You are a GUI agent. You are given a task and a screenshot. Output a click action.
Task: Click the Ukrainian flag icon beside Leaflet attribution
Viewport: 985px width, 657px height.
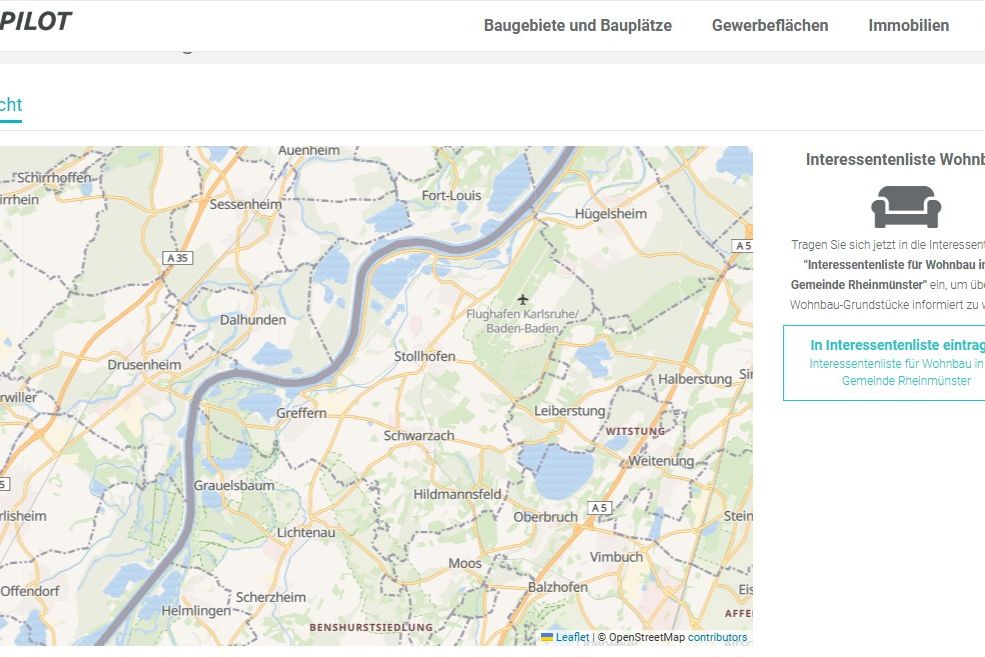coord(546,636)
